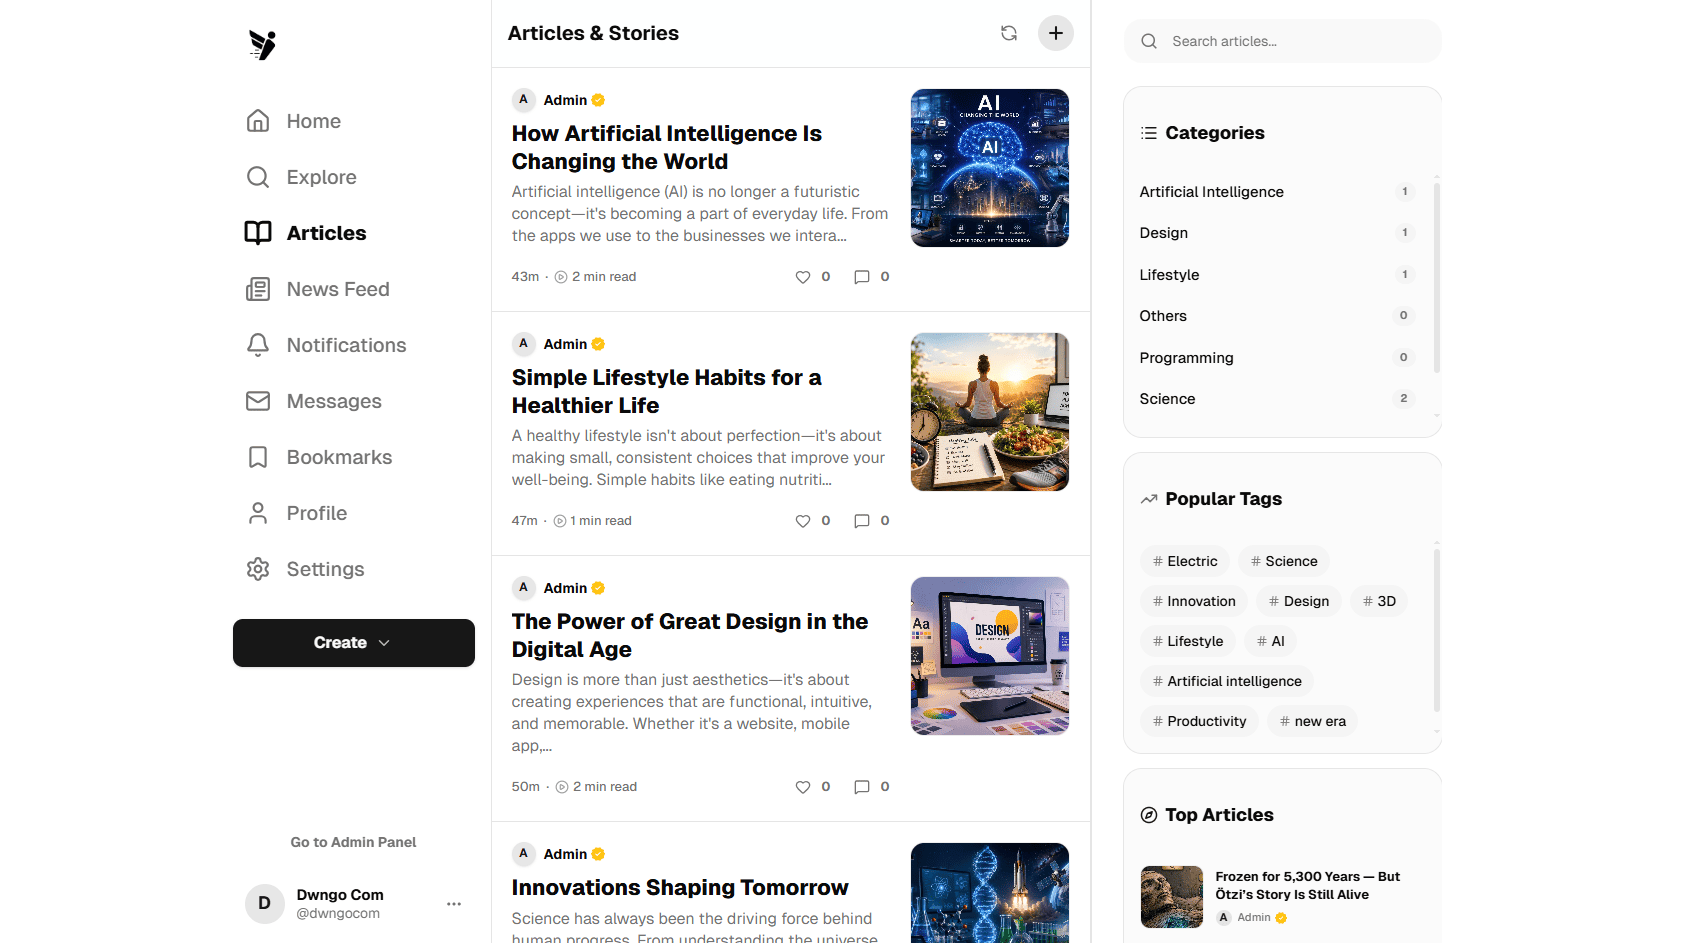Click the Productivity tag
1703x943 pixels.
pos(1199,721)
